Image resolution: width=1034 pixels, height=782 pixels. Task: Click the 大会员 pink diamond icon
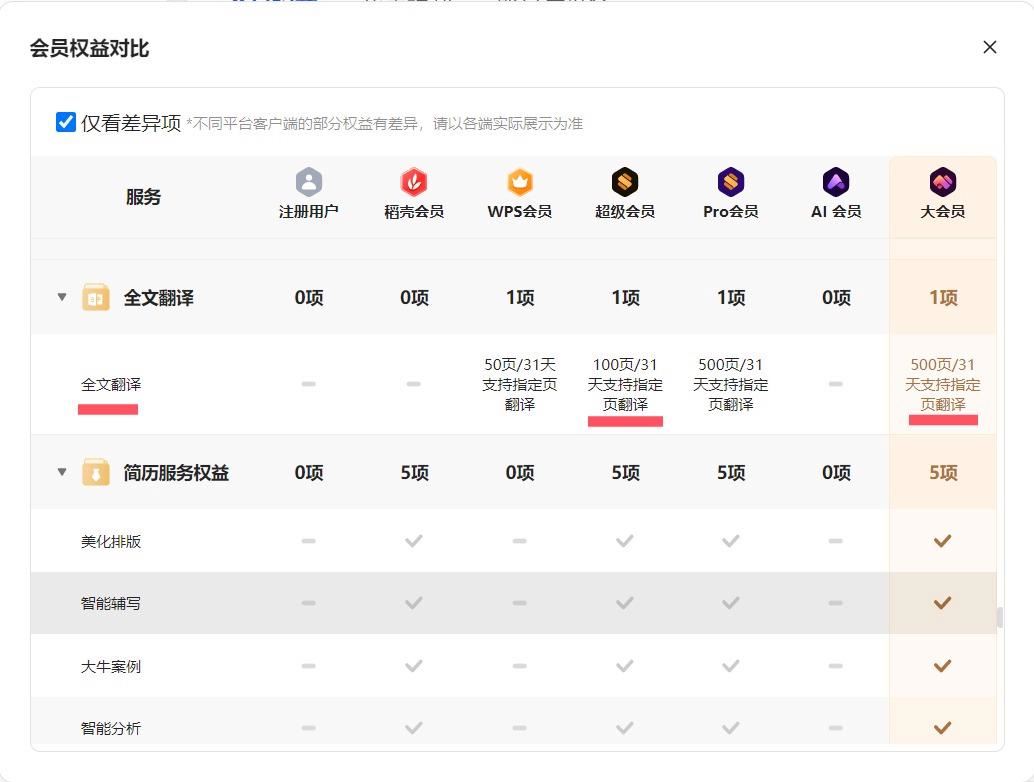942,182
